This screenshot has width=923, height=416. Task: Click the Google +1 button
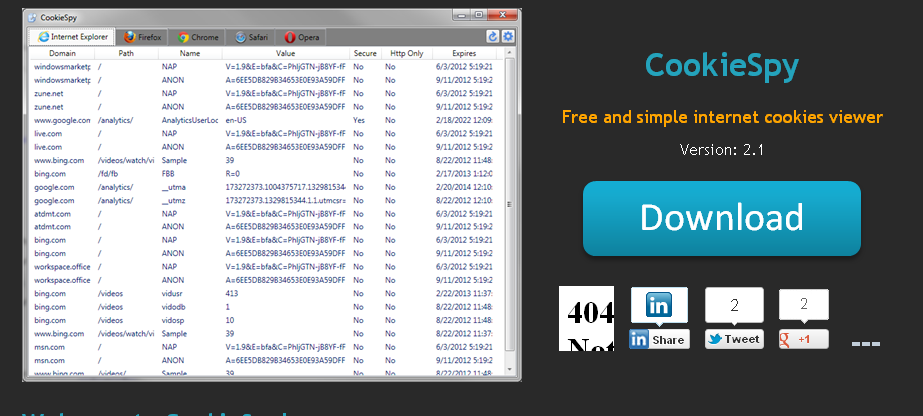tap(804, 340)
